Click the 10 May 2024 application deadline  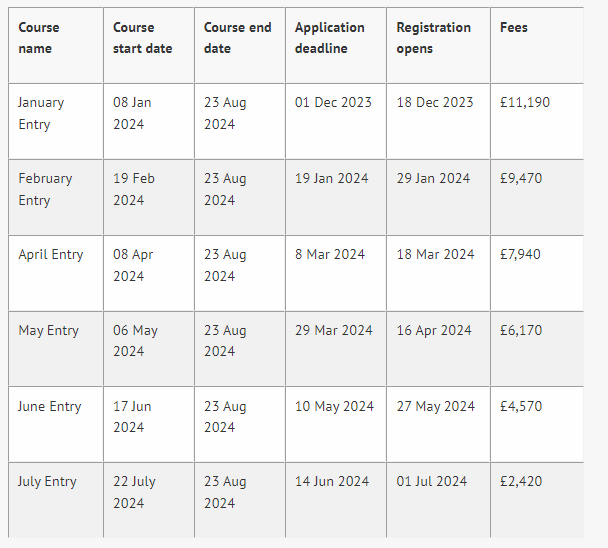pyautogui.click(x=334, y=406)
